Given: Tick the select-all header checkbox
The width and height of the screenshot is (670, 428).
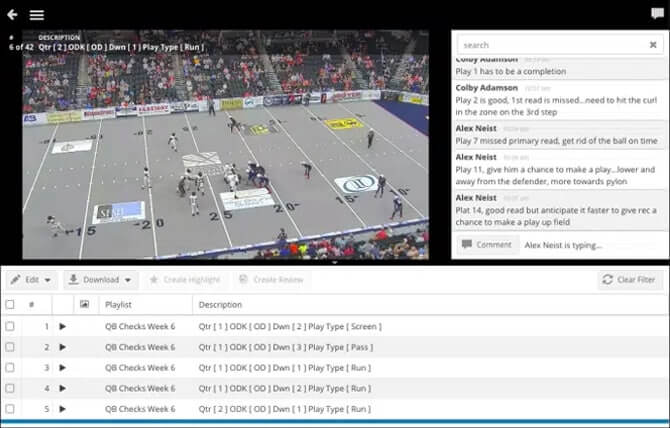Looking at the screenshot, I should click(x=10, y=305).
